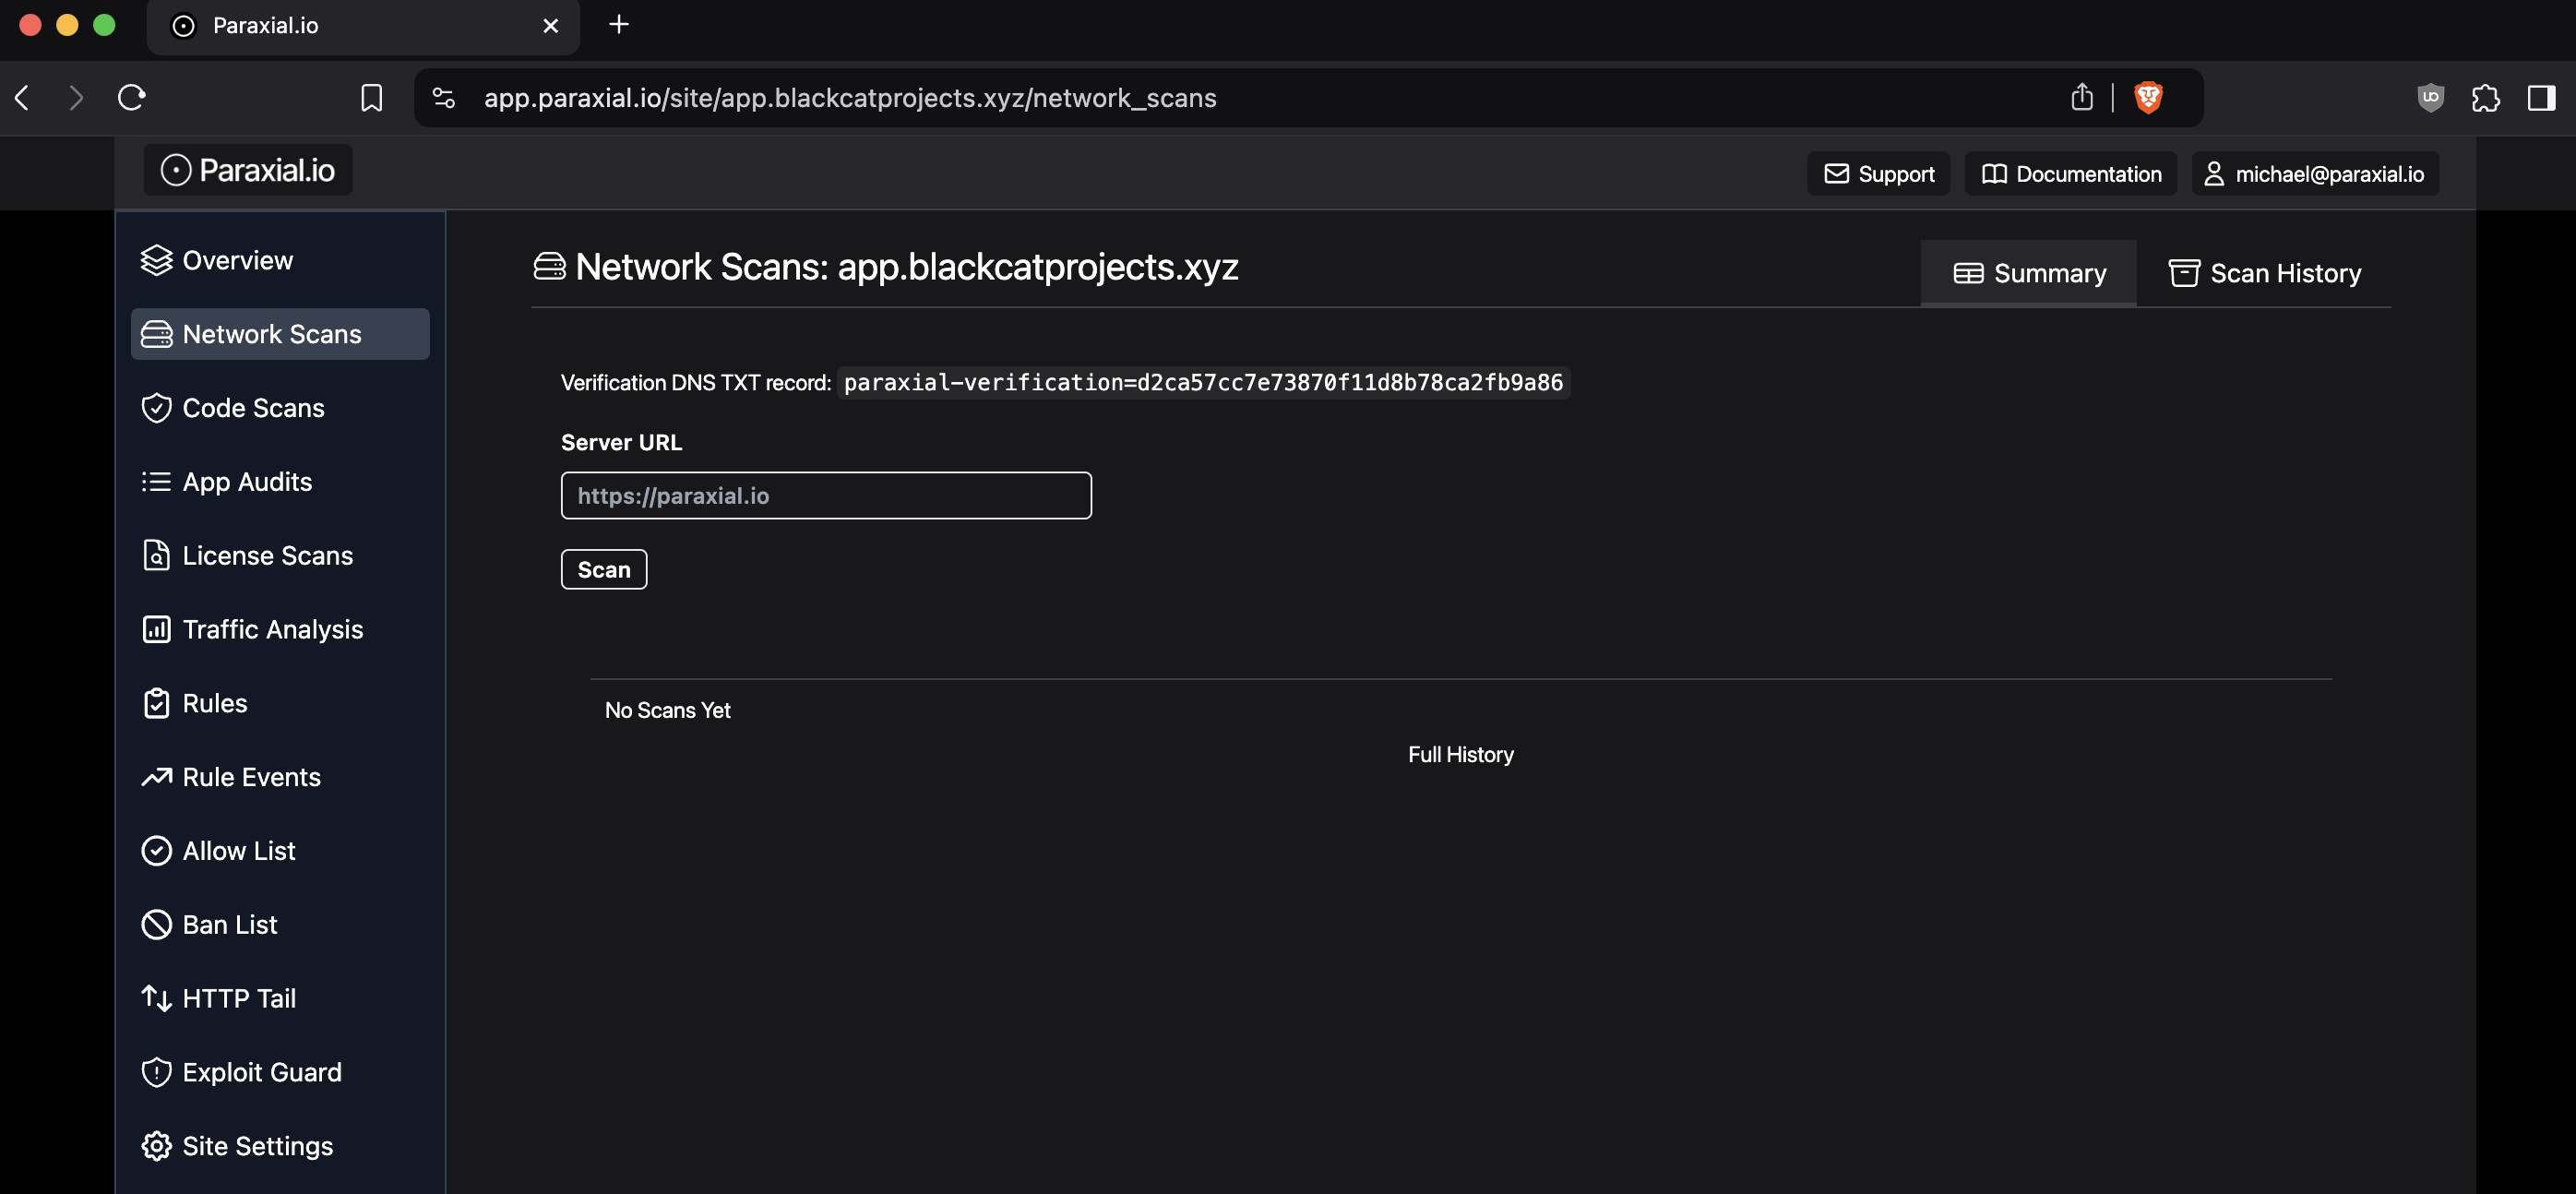Open the extensions puzzle icon
The height and width of the screenshot is (1194, 2576).
coord(2485,98)
